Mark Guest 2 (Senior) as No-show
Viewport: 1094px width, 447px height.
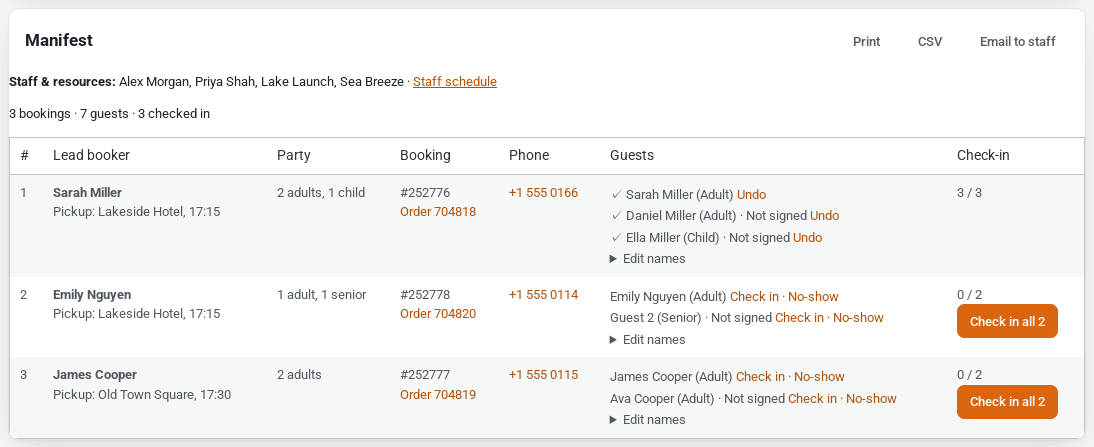[858, 317]
